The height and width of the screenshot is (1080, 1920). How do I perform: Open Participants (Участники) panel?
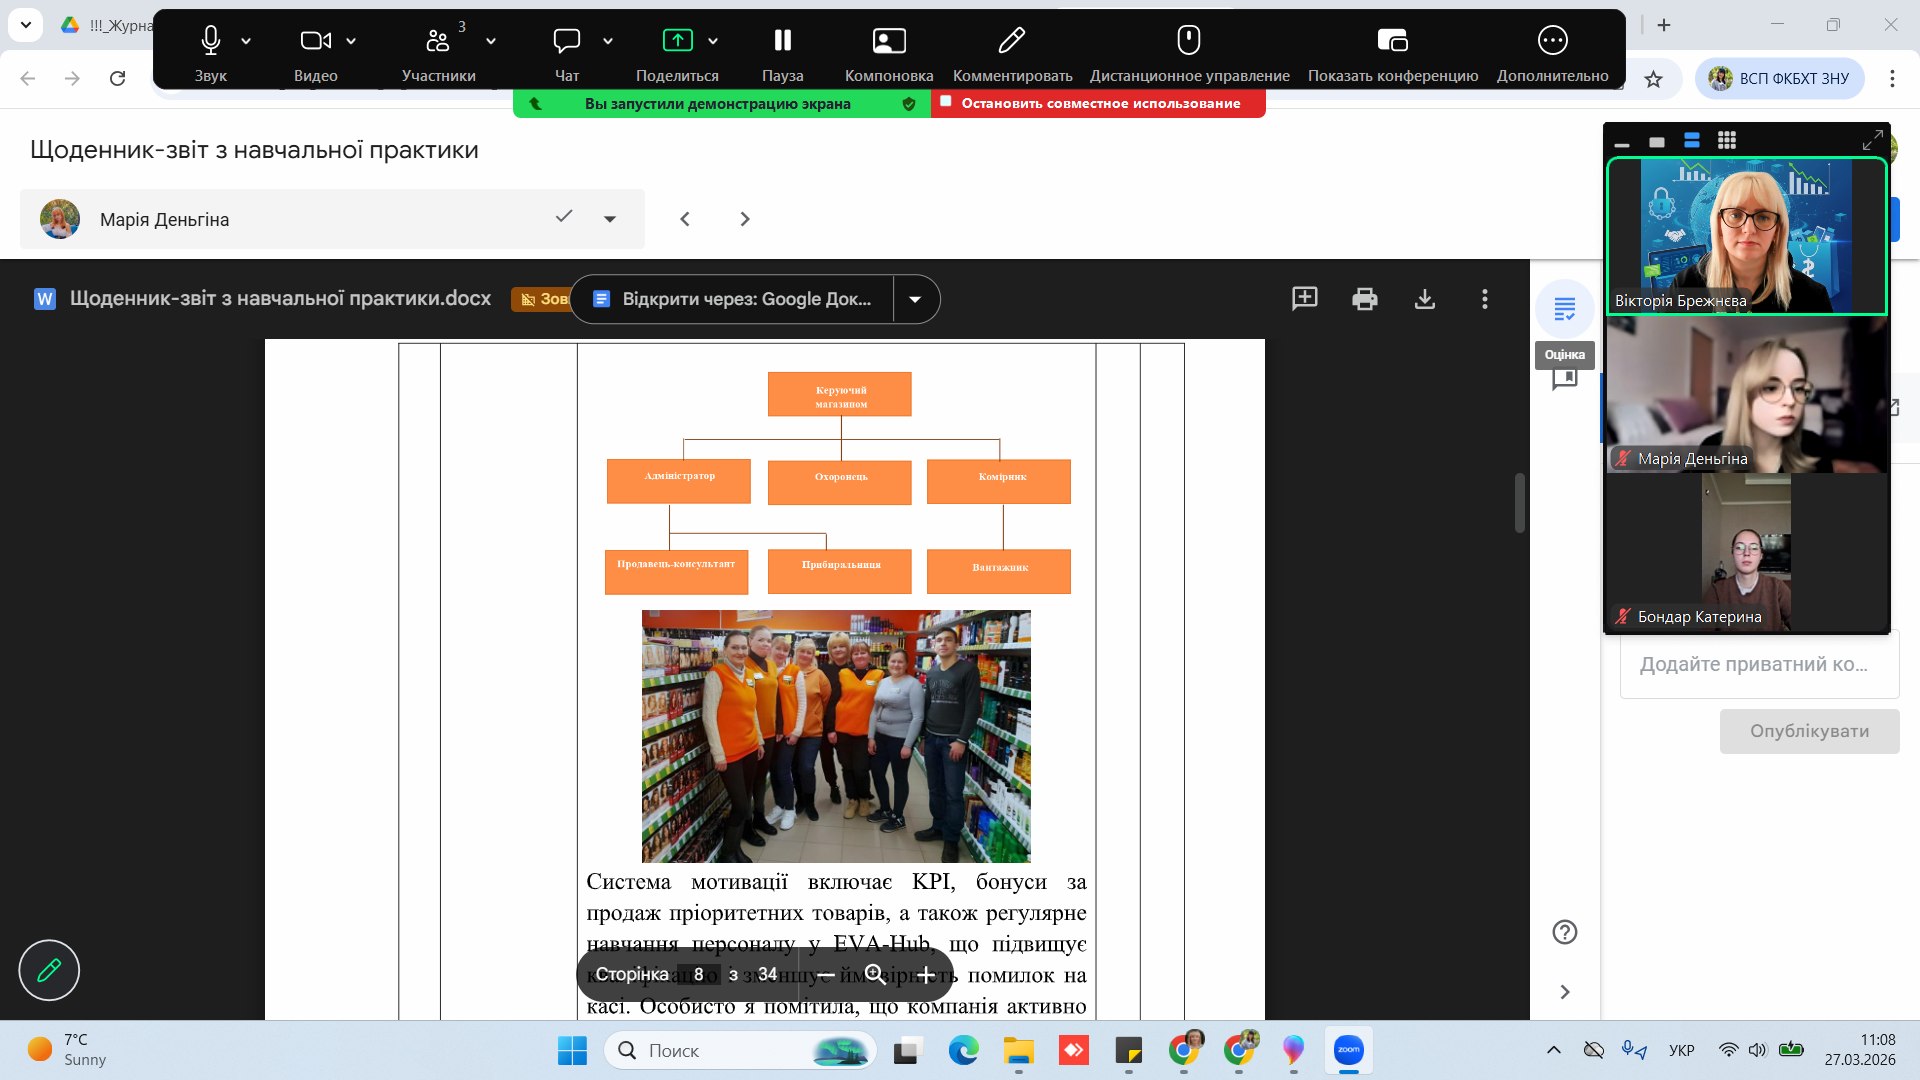pyautogui.click(x=438, y=41)
